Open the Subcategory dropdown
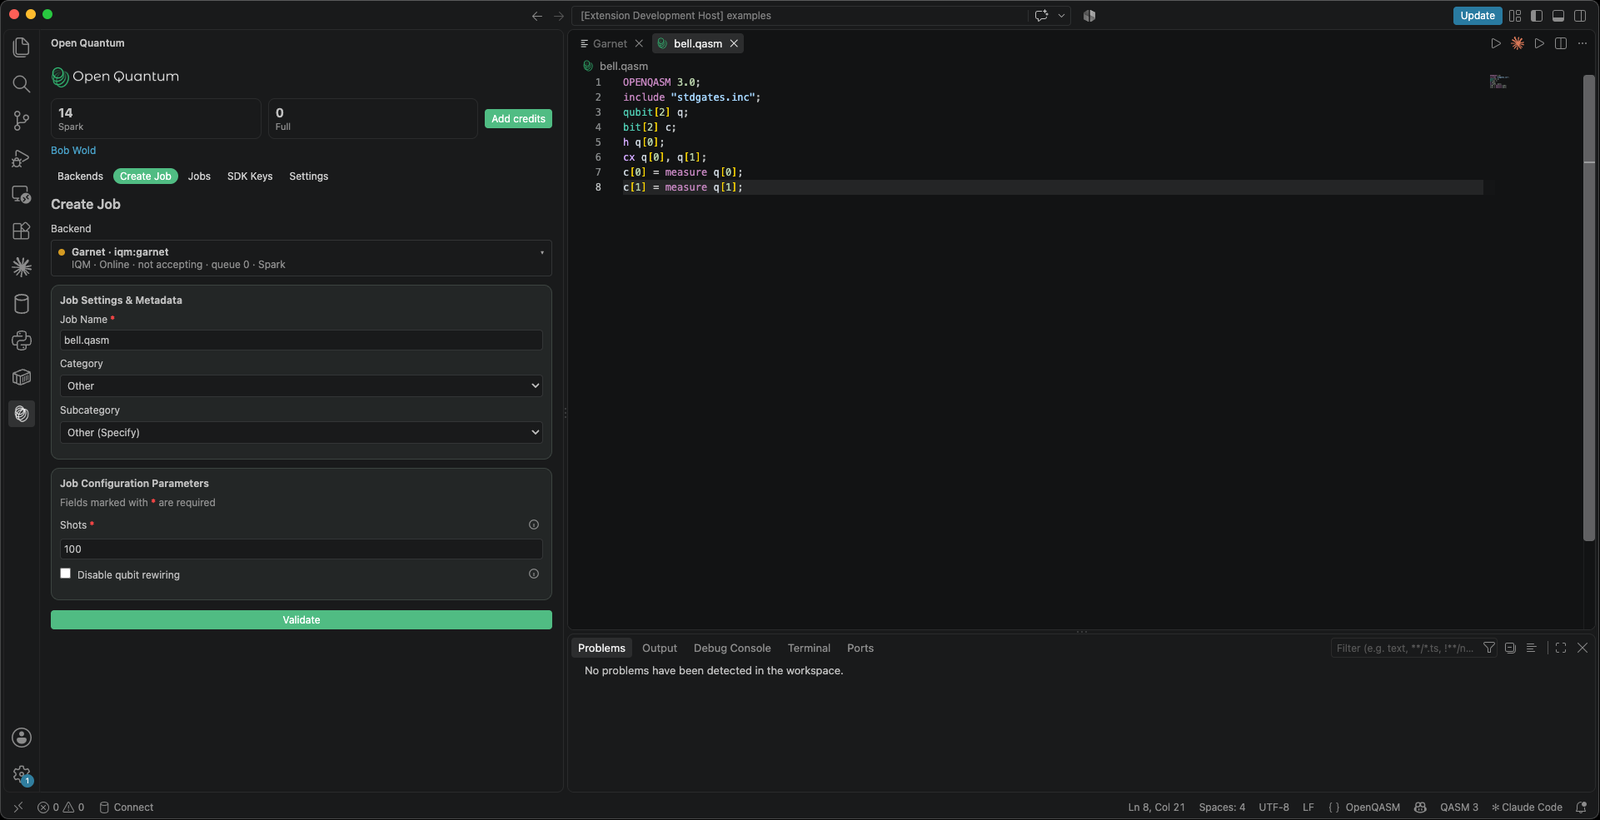This screenshot has width=1600, height=820. (301, 432)
